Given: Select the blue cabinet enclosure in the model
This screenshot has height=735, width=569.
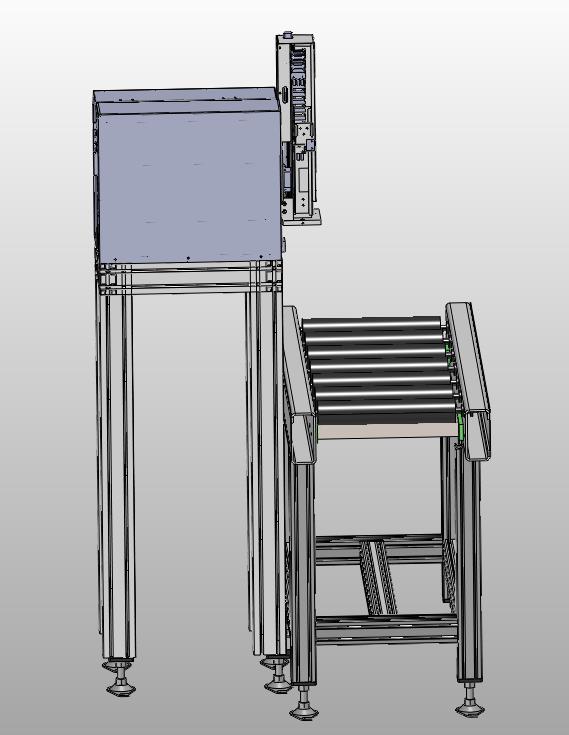Looking at the screenshot, I should tap(187, 176).
